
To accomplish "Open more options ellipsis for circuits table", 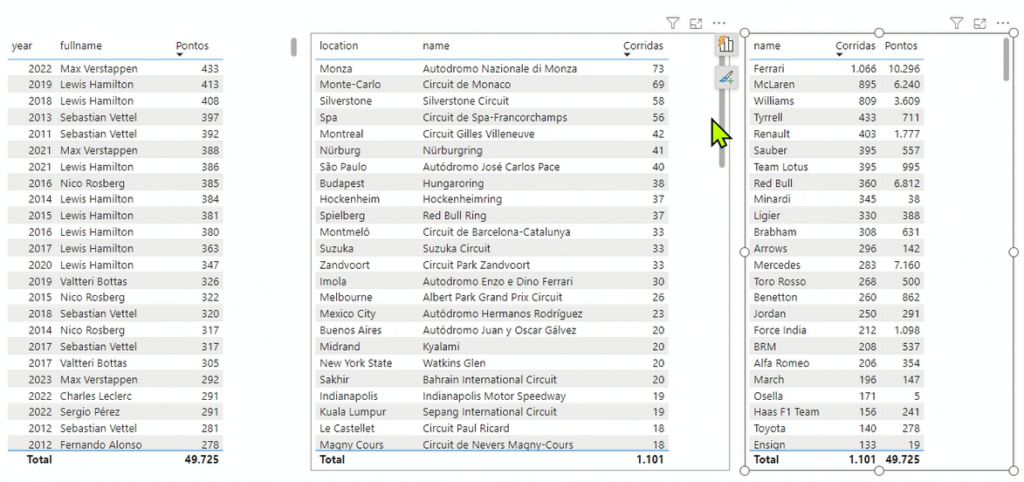I will click(719, 22).
